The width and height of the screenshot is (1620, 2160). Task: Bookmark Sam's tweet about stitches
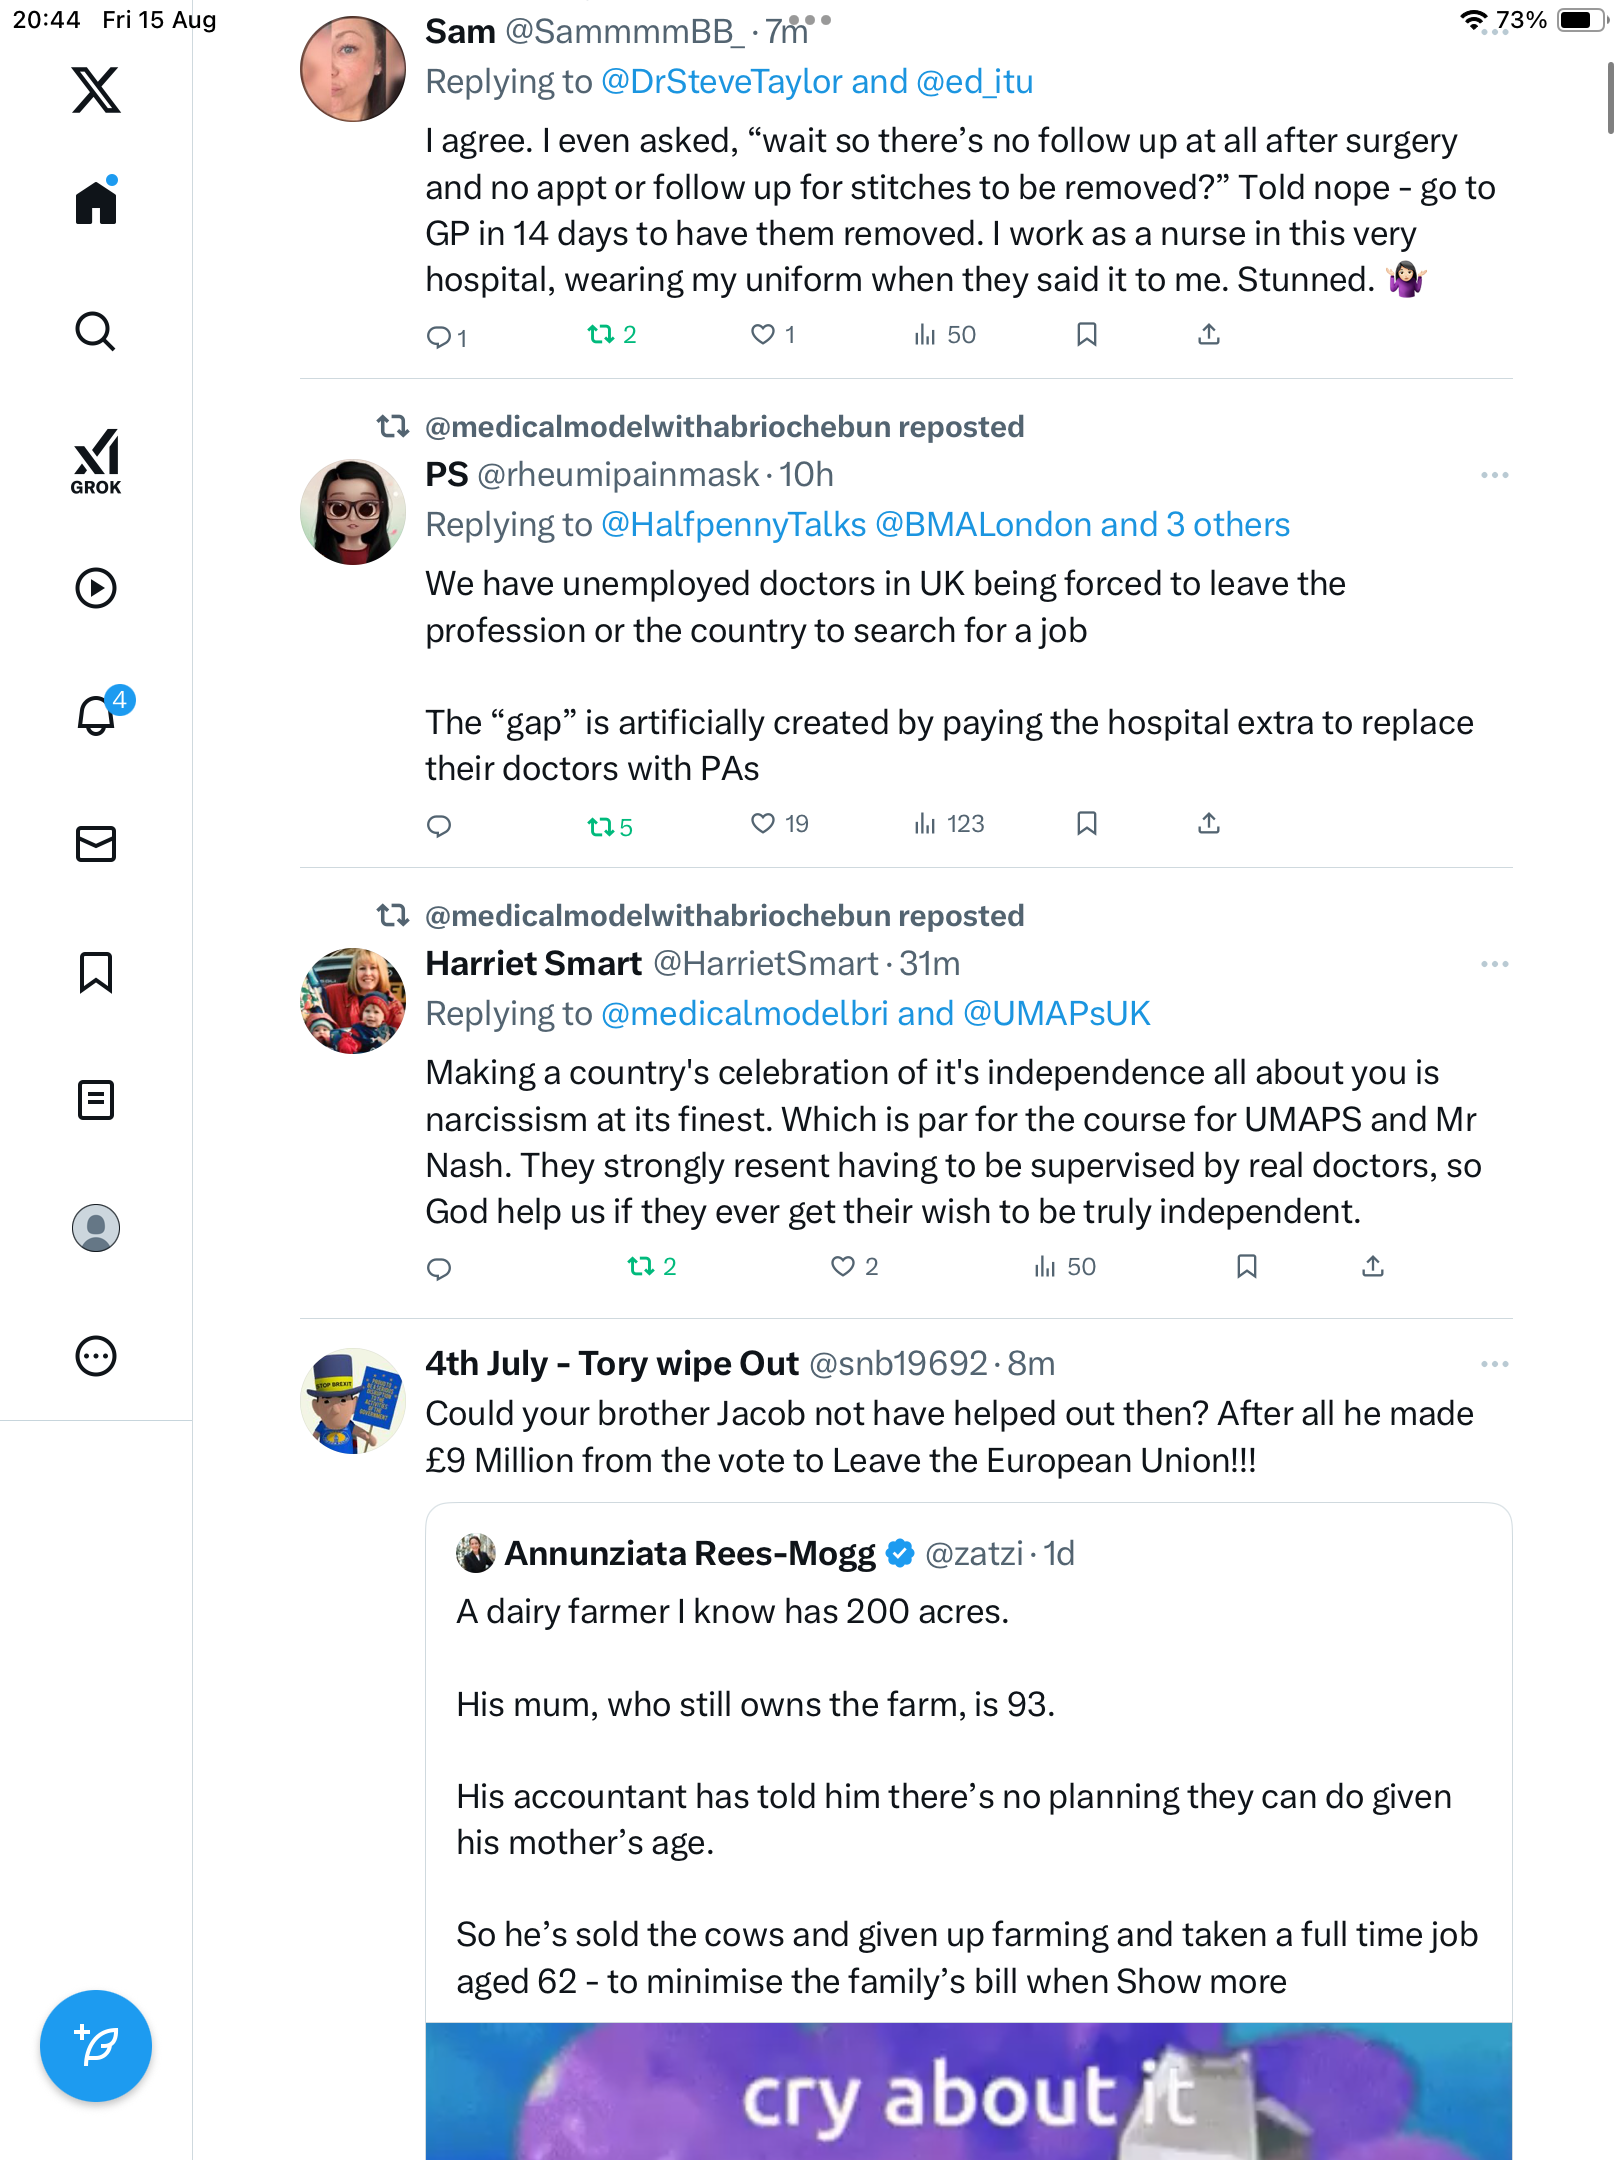point(1087,335)
